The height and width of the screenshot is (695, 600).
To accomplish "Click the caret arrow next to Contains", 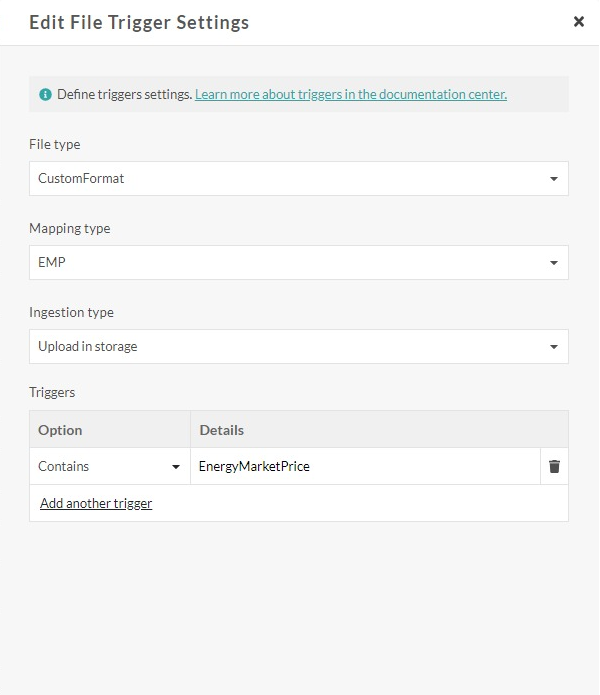I will pos(176,467).
